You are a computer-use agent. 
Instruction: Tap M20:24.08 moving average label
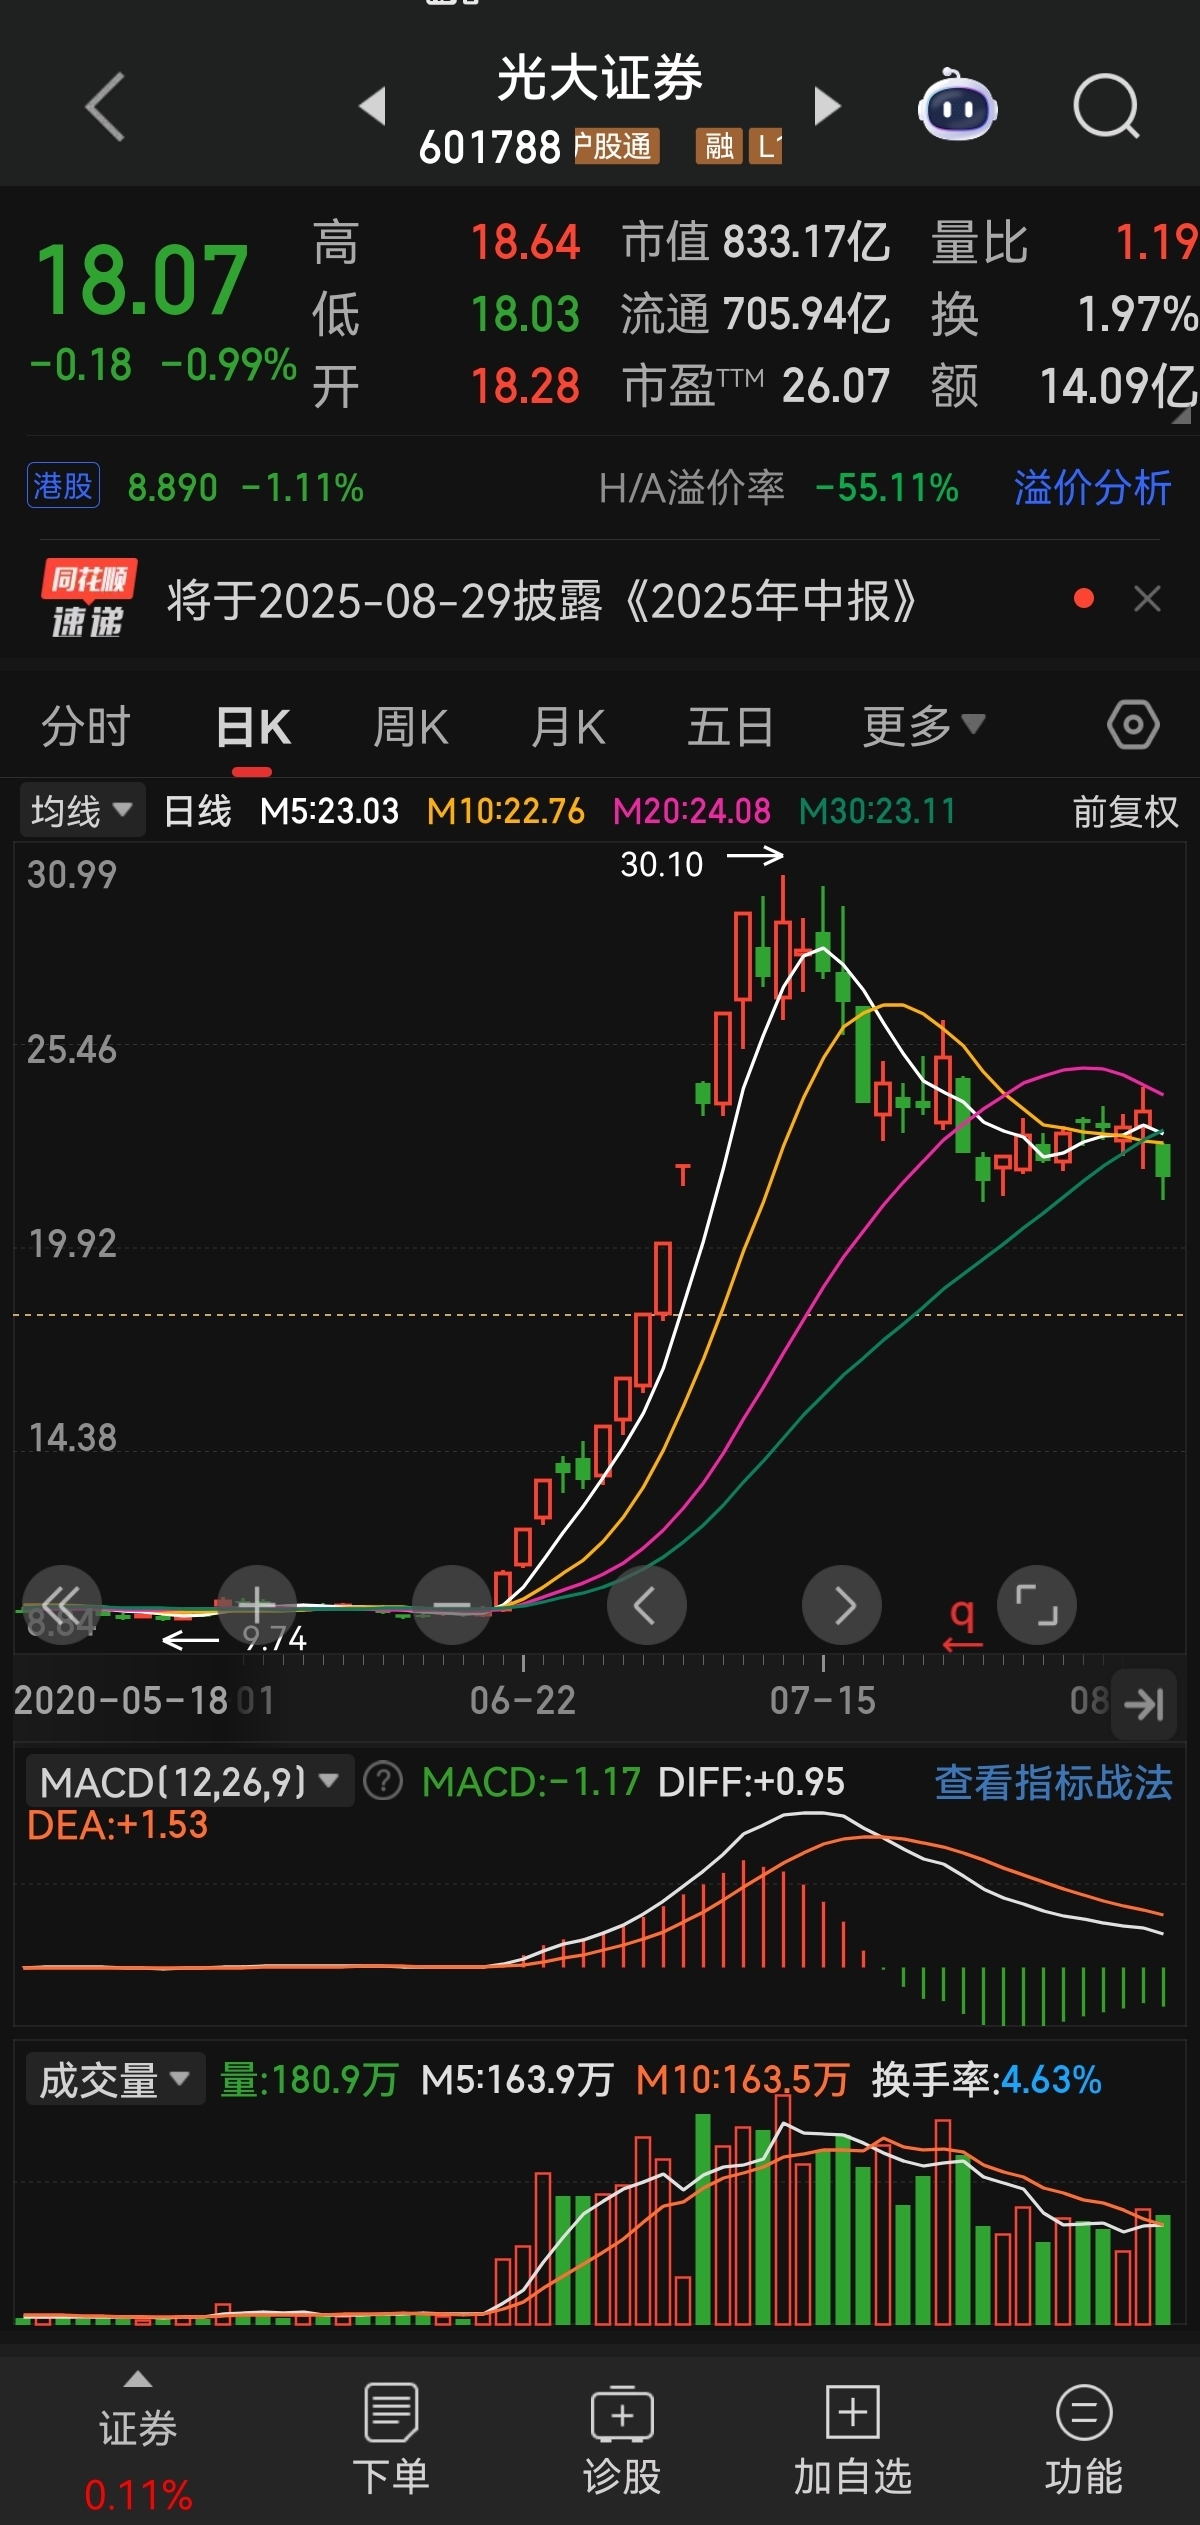pyautogui.click(x=691, y=811)
